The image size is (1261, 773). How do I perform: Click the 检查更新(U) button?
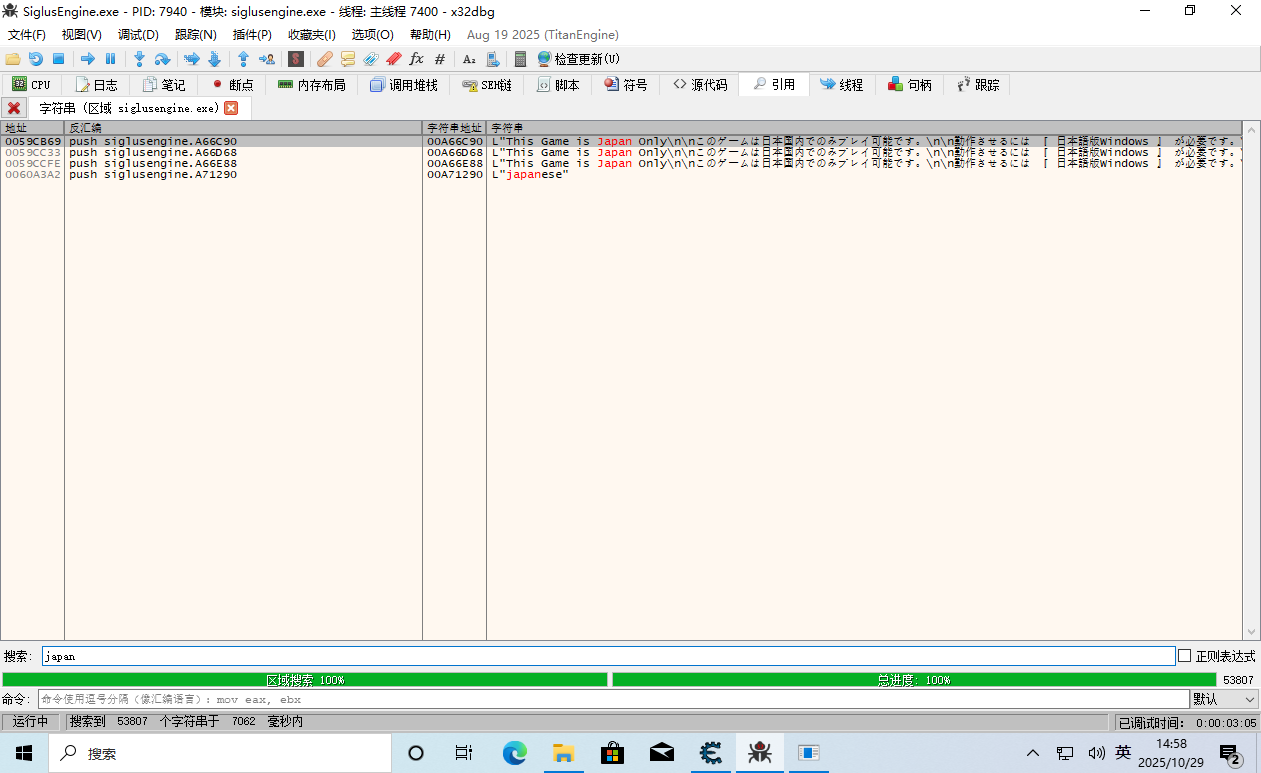point(578,59)
